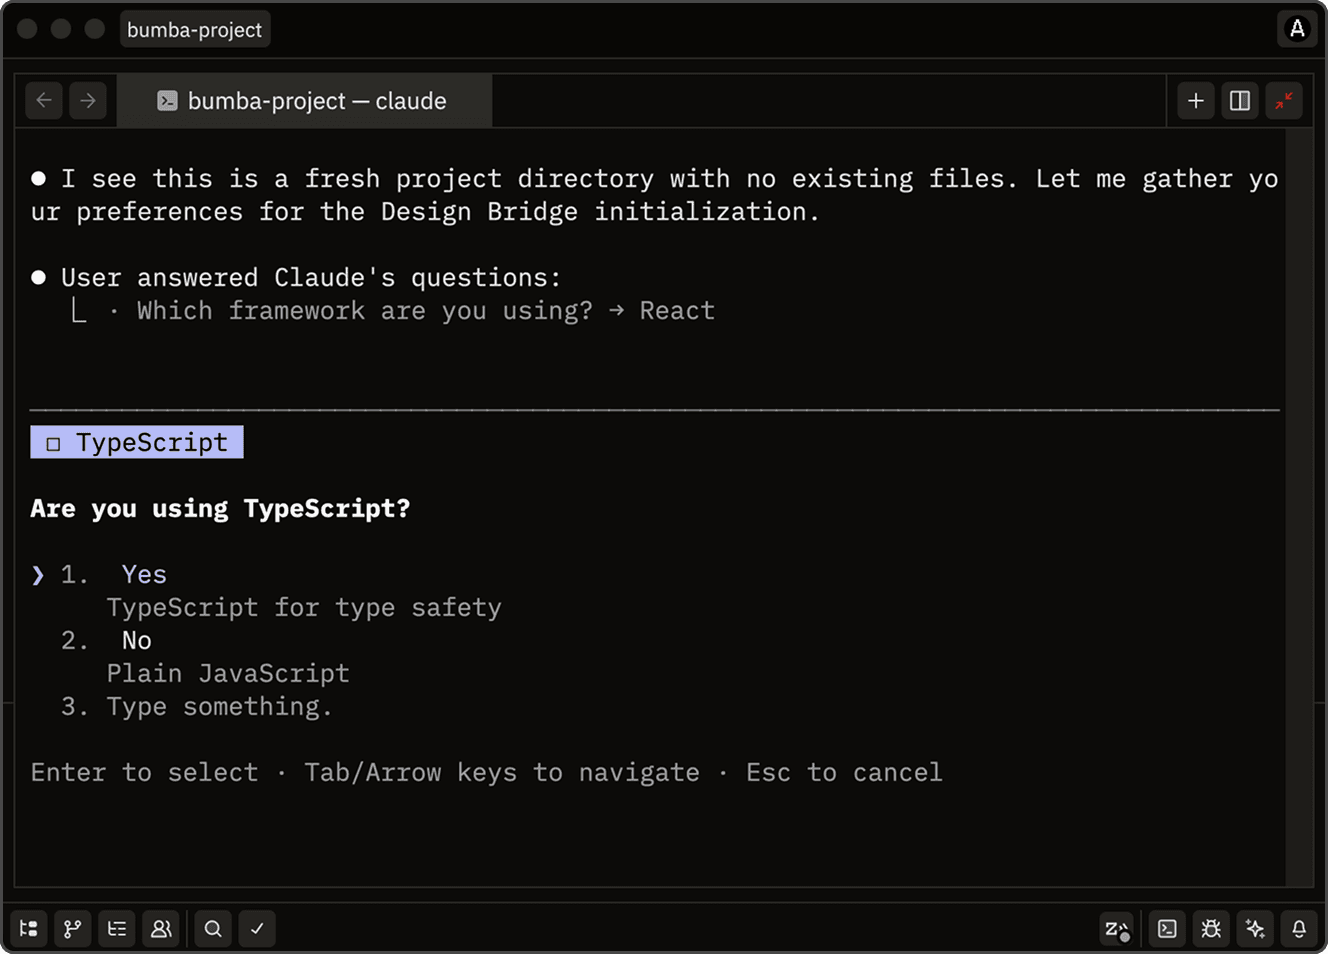Open the notifications bell icon
Screen dimensions: 1328x954
pyautogui.click(x=1299, y=929)
